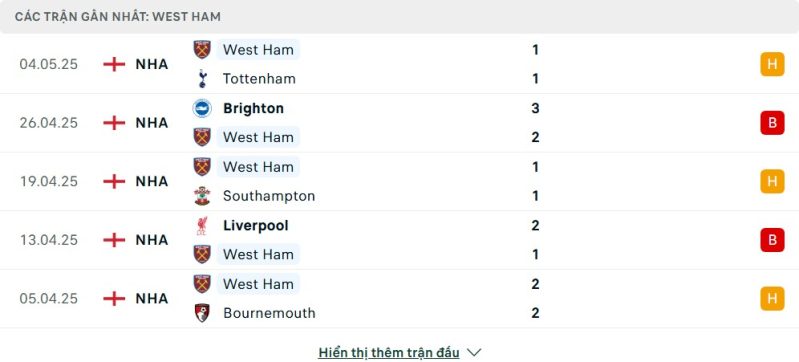Select the Southampton team name
Image resolution: width=799 pixels, height=362 pixels.
(269, 196)
